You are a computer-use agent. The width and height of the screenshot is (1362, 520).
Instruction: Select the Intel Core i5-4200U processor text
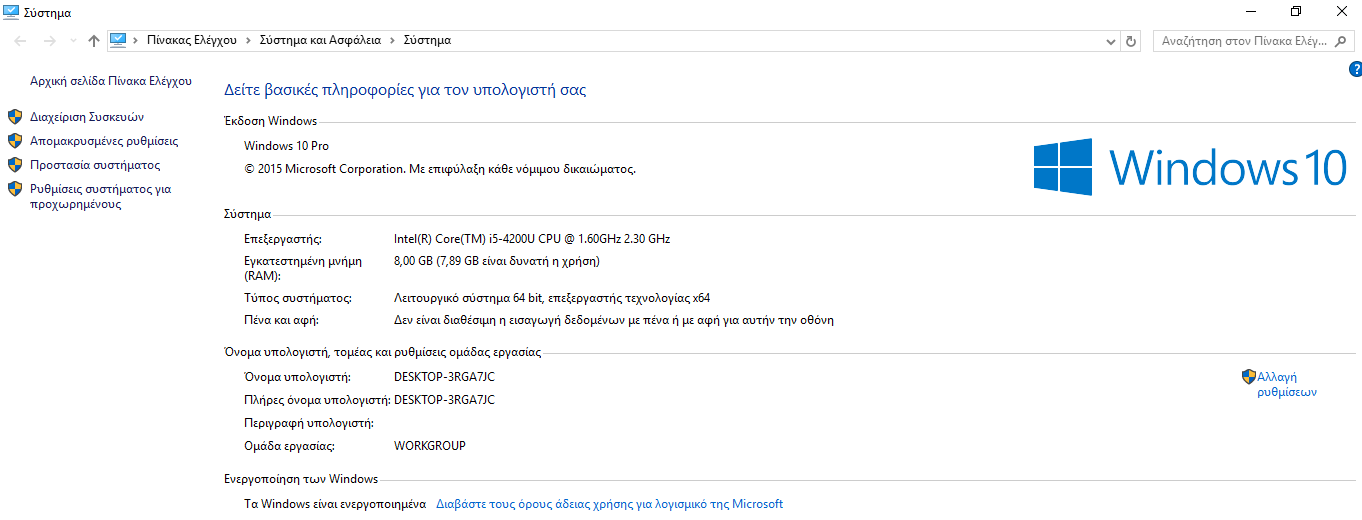[x=532, y=239]
